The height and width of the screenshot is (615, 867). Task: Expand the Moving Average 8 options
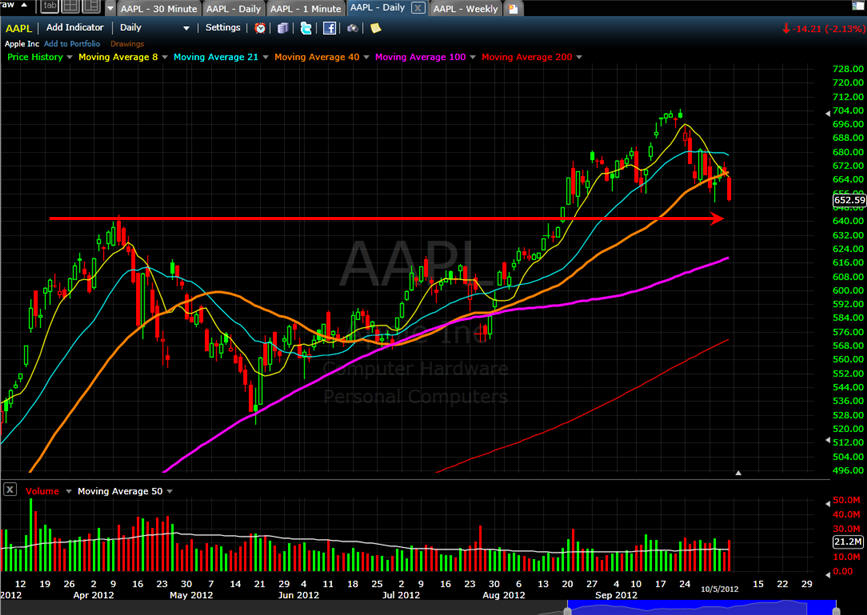165,57
